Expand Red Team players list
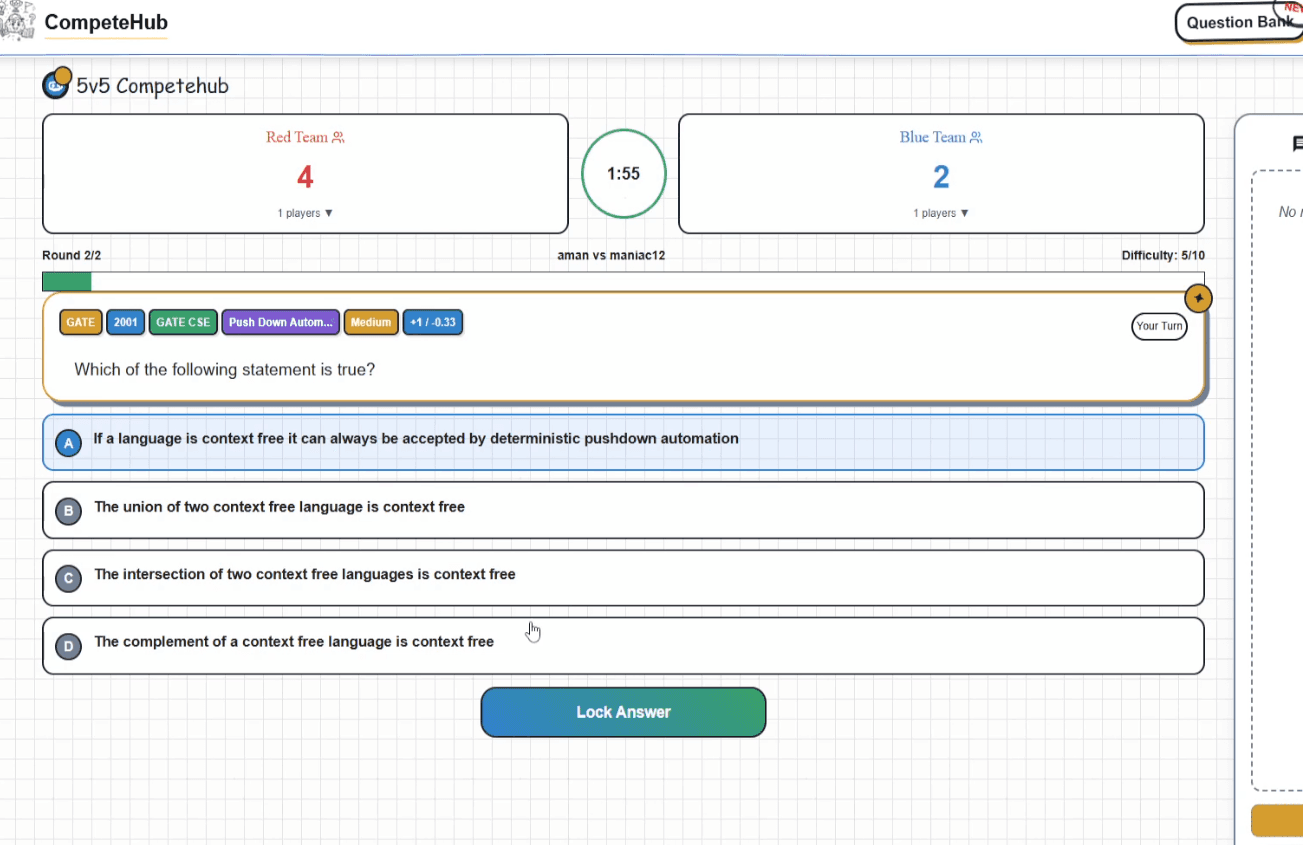This screenshot has height=845, width=1303. click(x=305, y=213)
